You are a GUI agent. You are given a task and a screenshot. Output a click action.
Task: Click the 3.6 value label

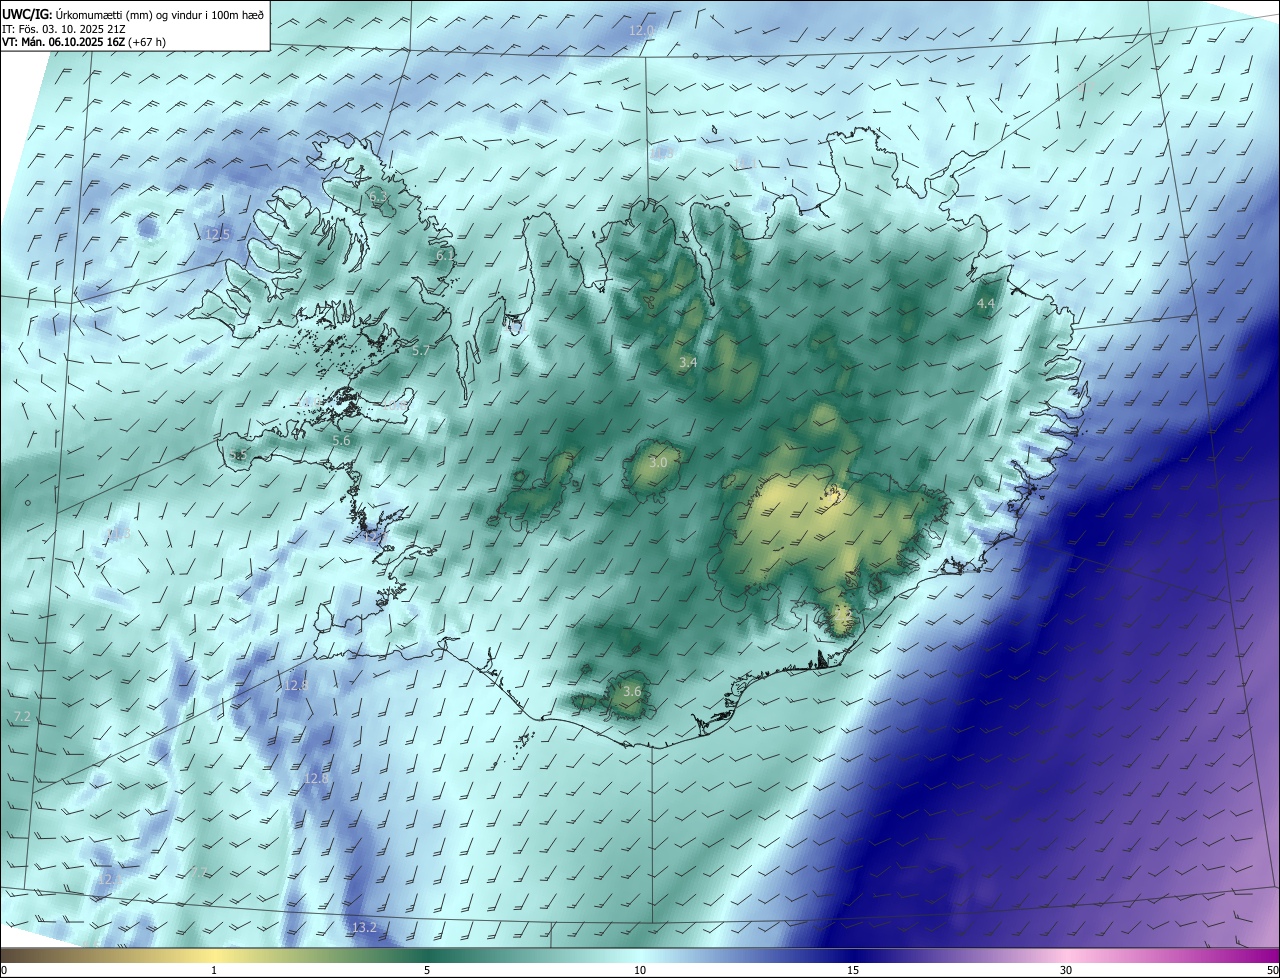point(632,691)
